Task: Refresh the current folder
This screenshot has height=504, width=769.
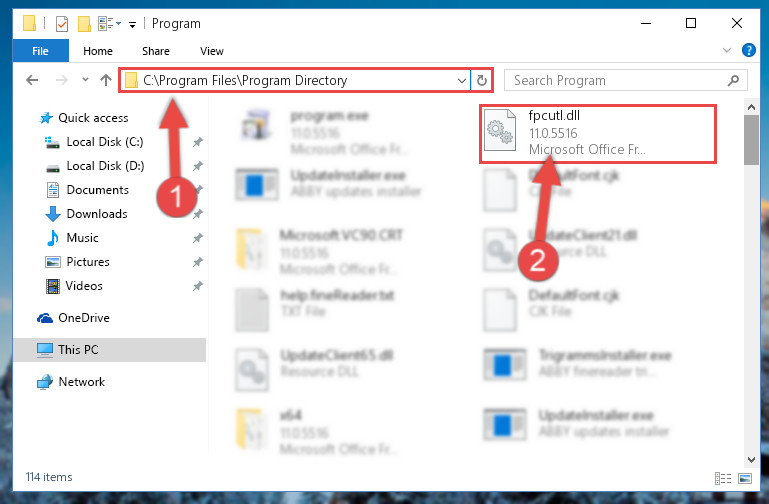Action: coord(482,80)
